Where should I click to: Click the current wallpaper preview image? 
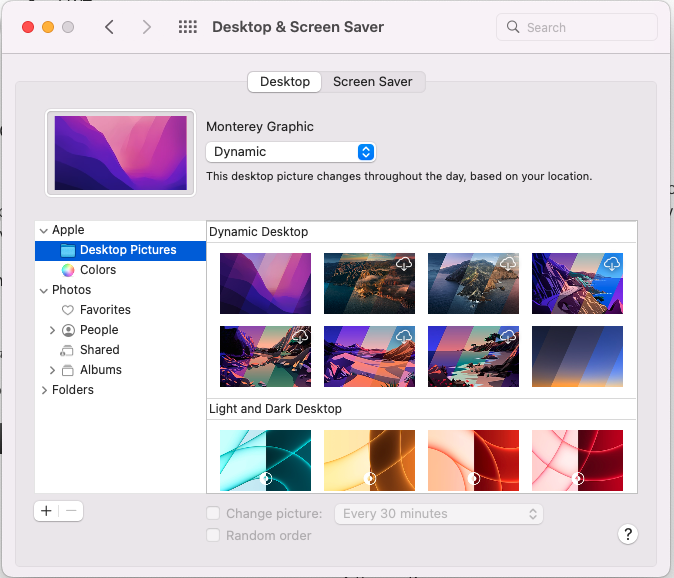pos(121,153)
